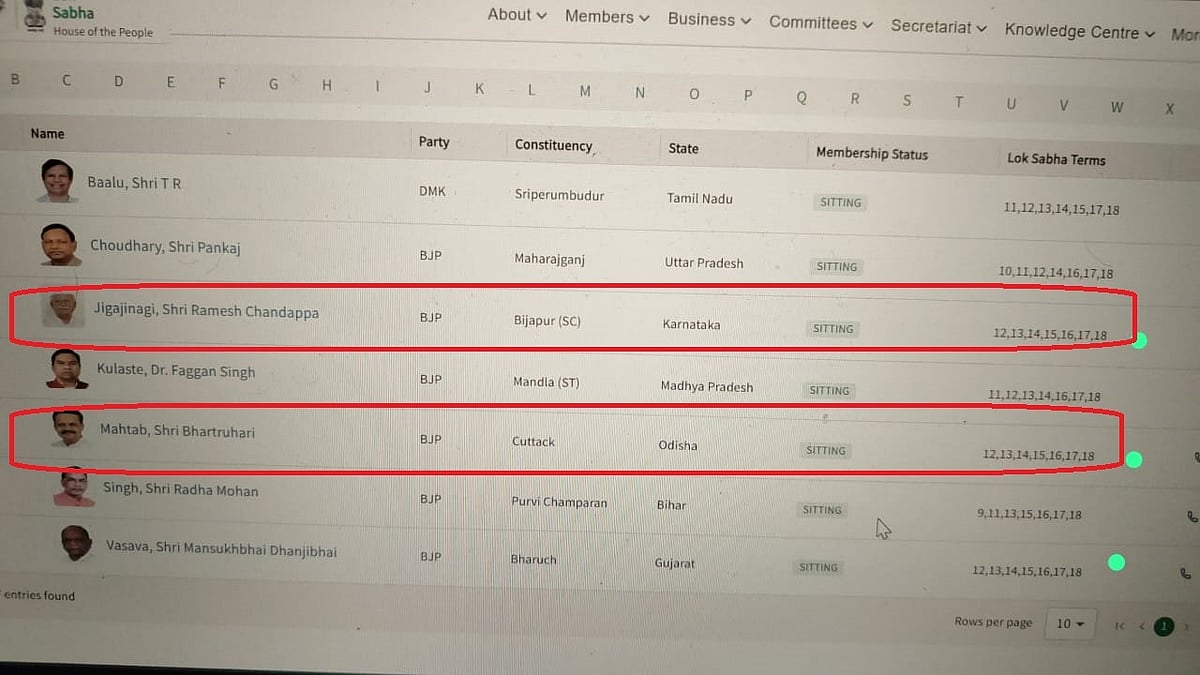1200x675 pixels.
Task: Click the photo of Kulaste, Dr. Faggan Singh
Action: click(67, 369)
